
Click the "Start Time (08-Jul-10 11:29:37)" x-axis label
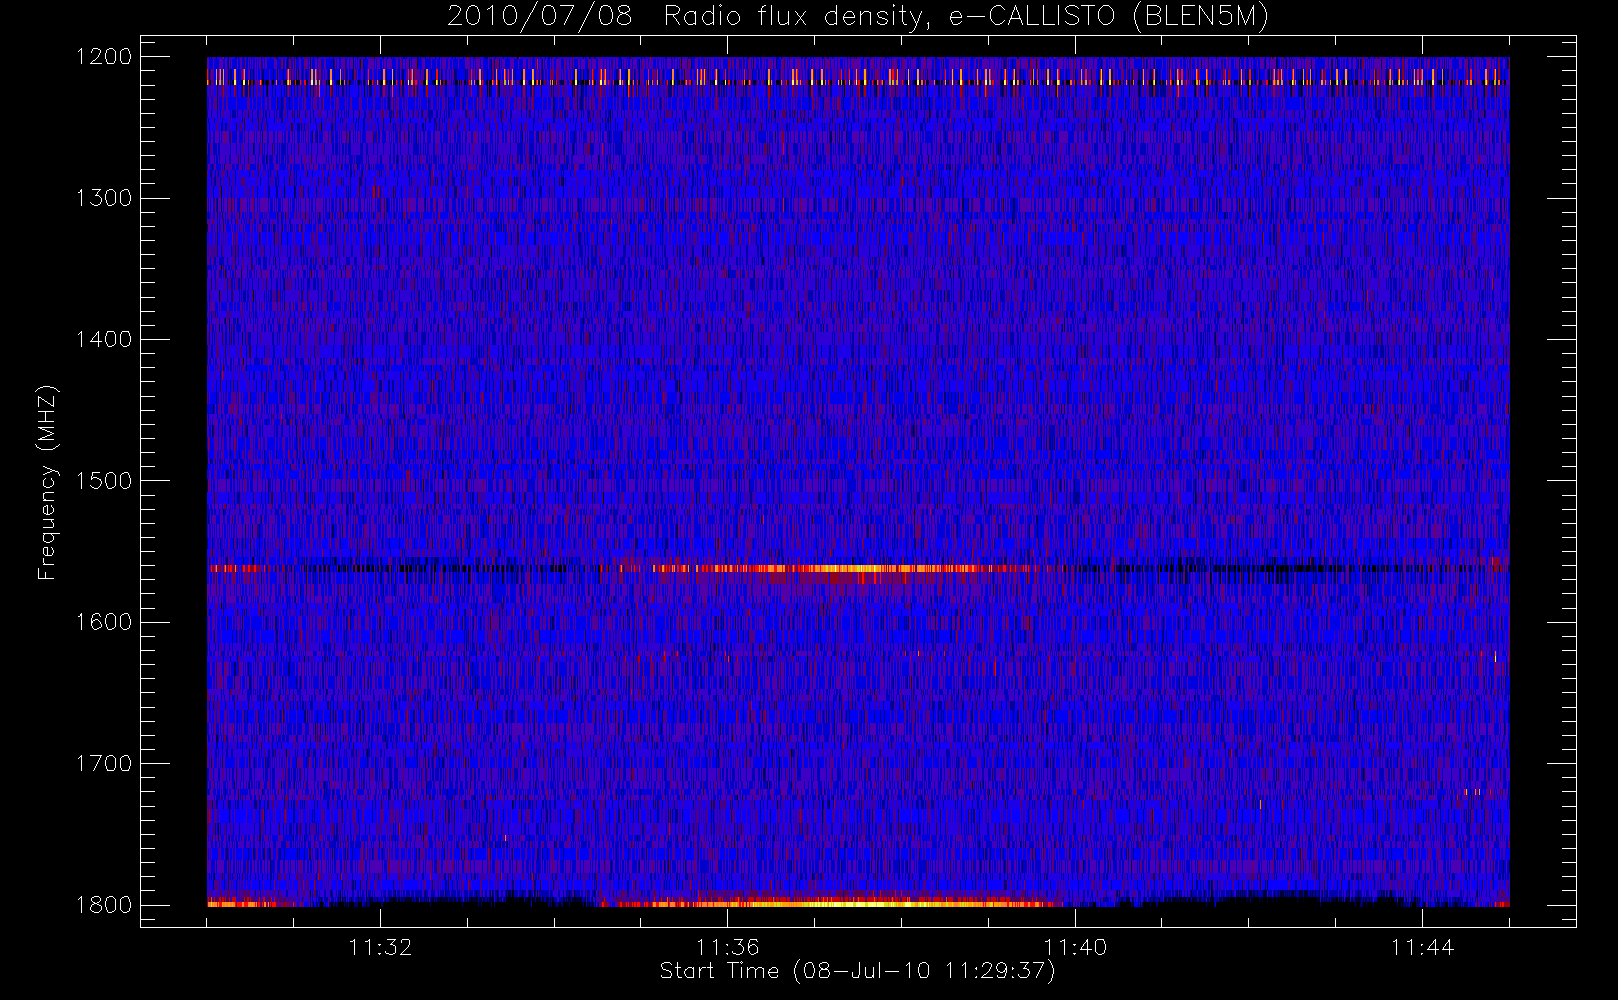click(858, 971)
